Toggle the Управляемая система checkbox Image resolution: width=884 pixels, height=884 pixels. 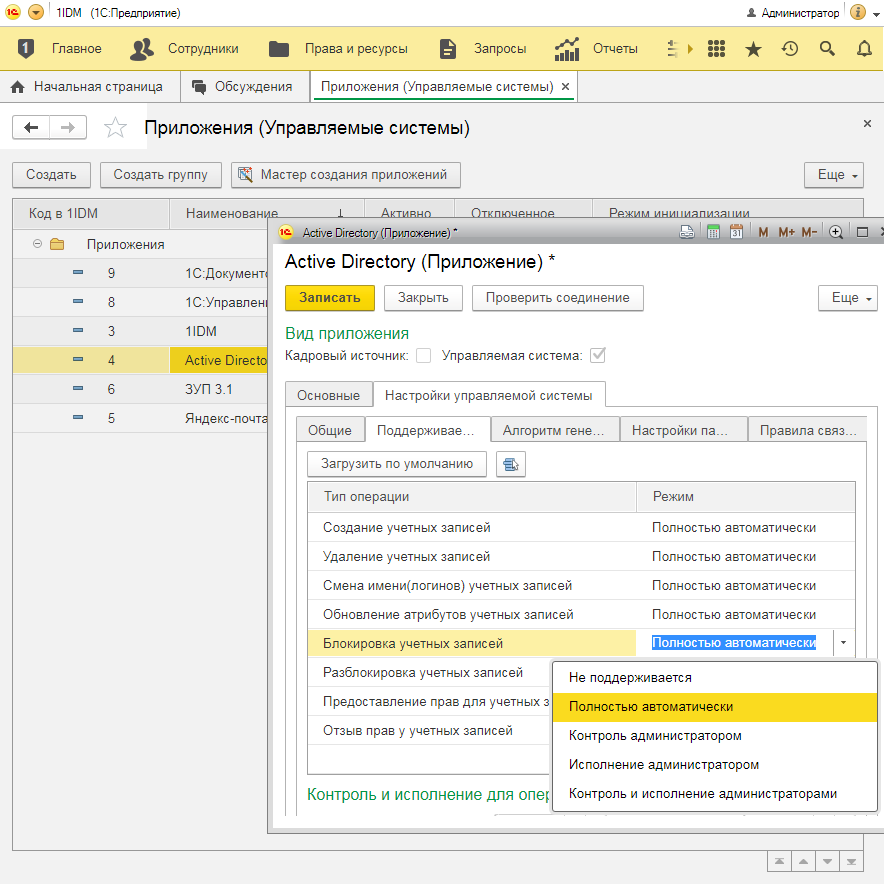click(598, 355)
